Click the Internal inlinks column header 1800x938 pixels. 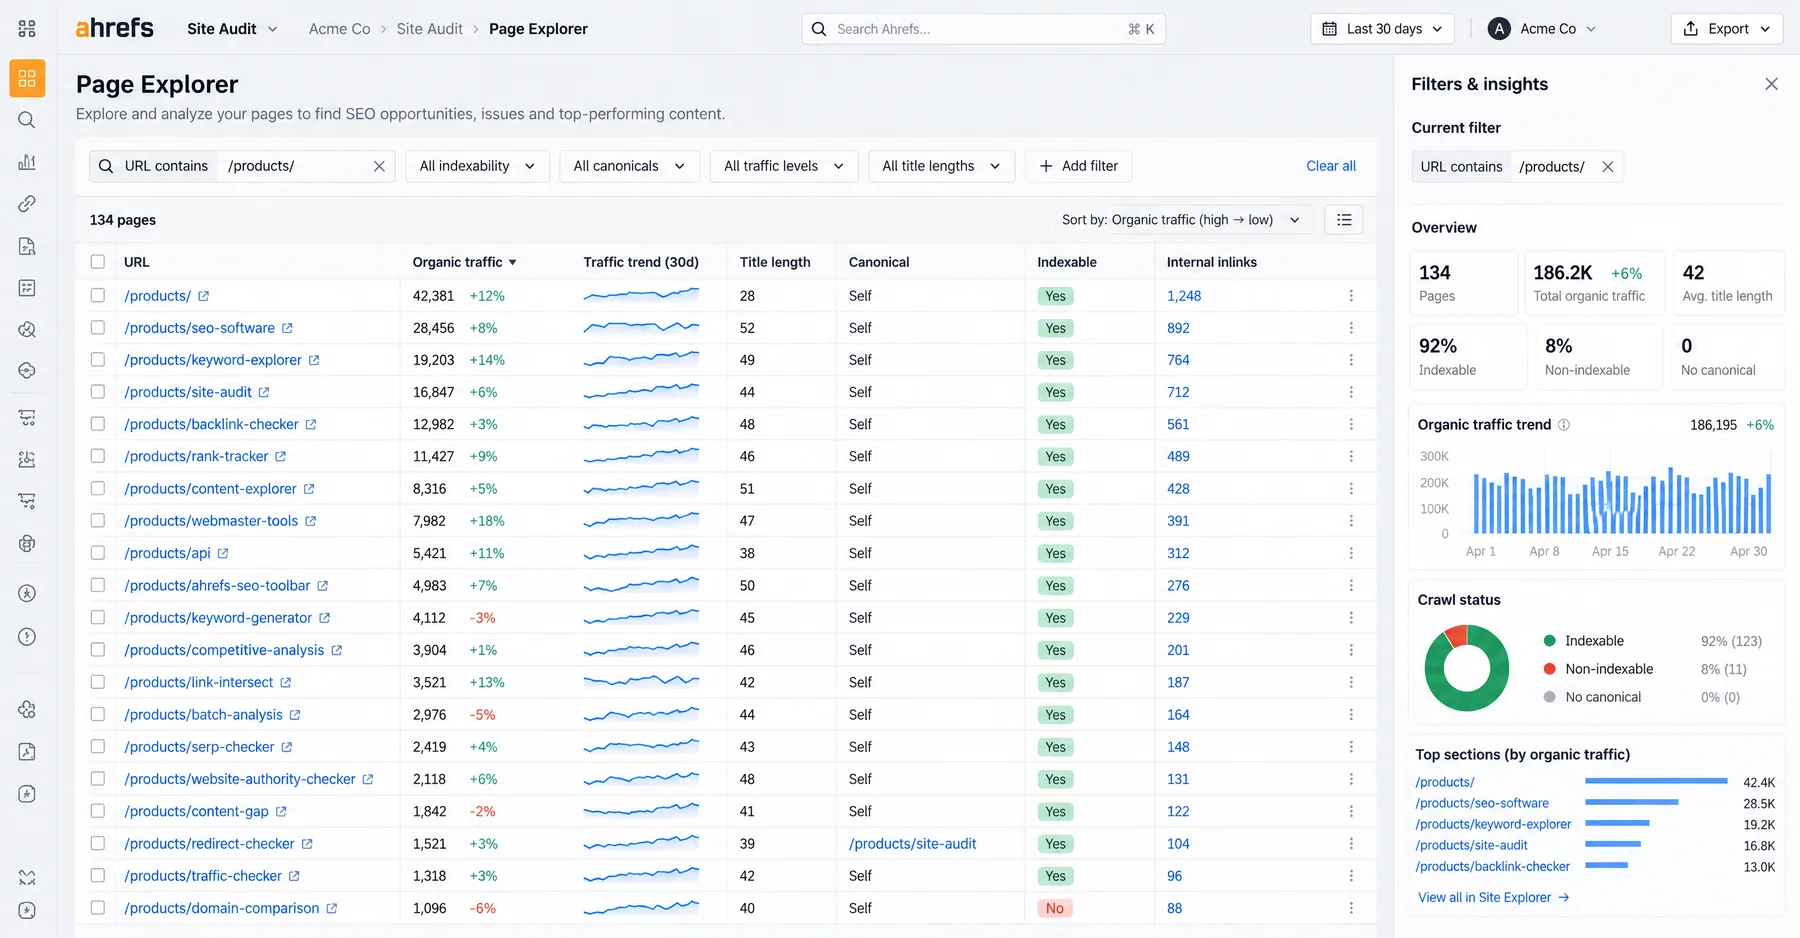click(1212, 262)
